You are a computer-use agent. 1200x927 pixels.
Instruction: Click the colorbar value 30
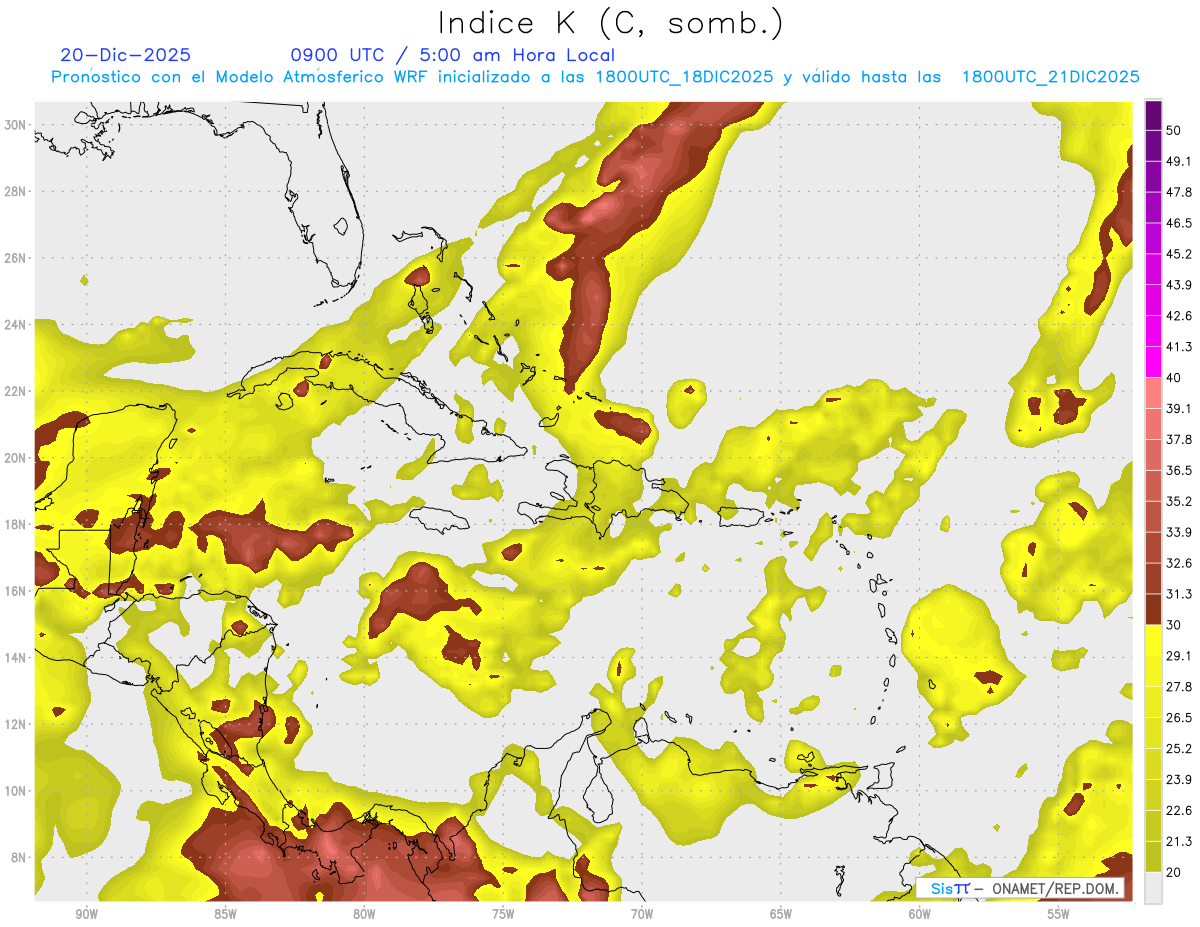(1174, 625)
